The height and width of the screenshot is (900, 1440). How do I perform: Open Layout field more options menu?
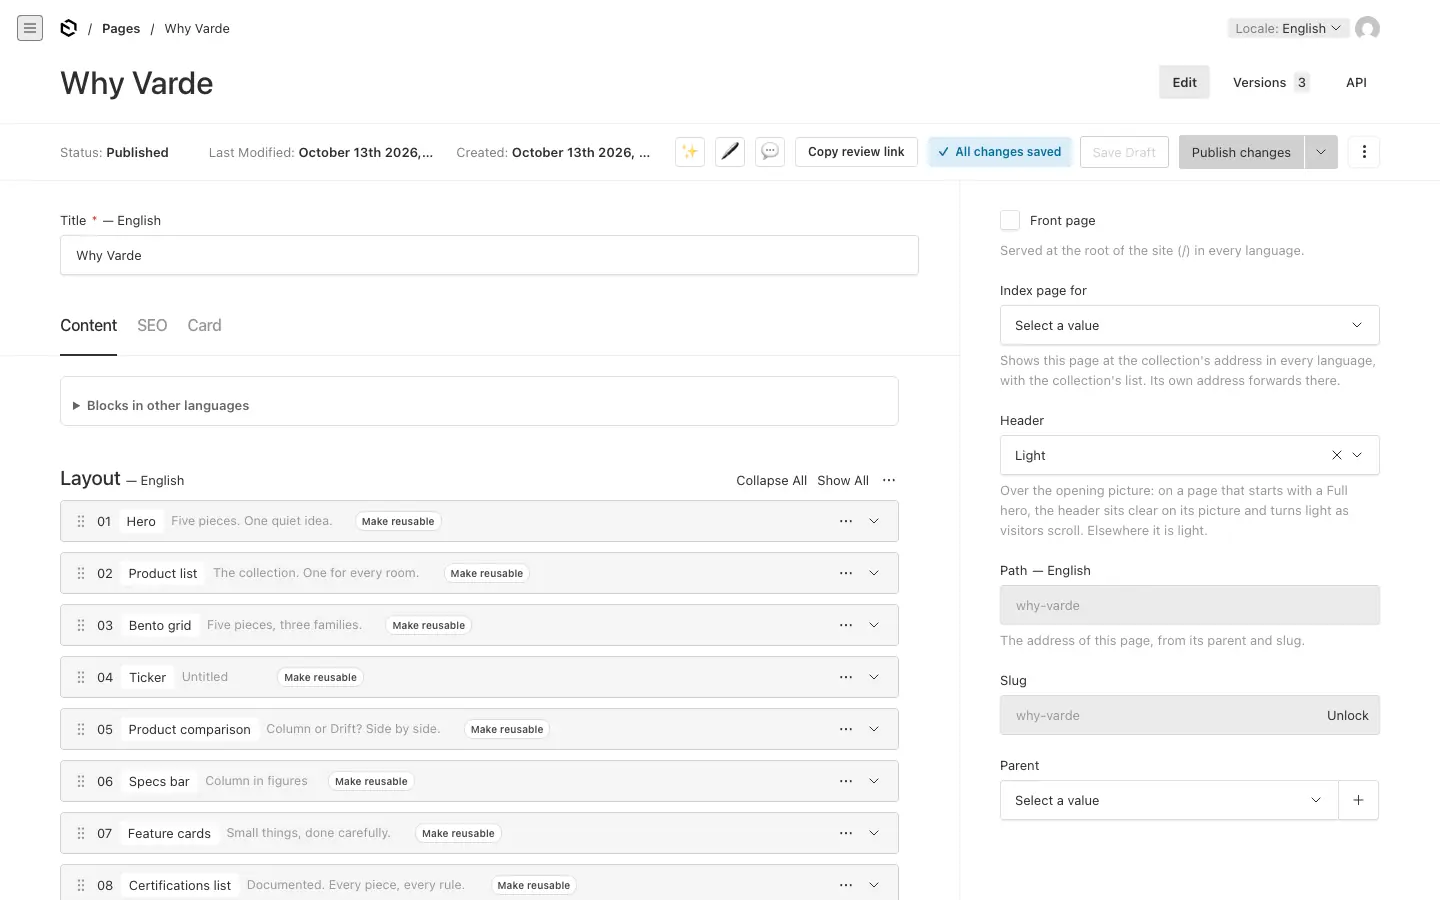coord(889,480)
